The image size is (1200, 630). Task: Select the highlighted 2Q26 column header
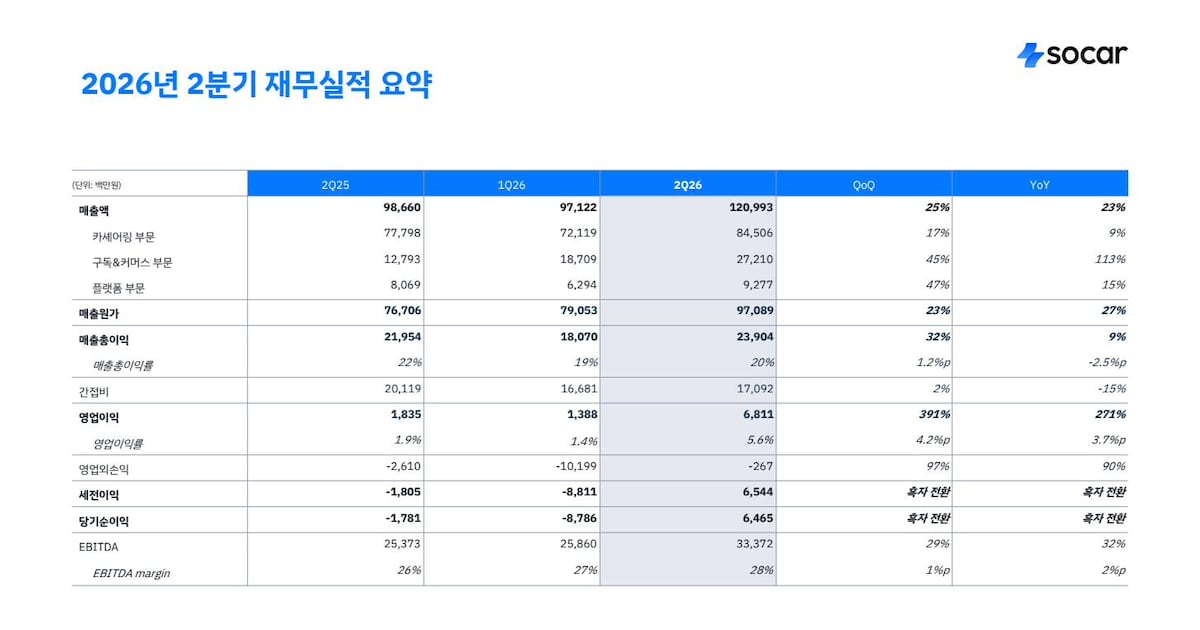(x=688, y=185)
